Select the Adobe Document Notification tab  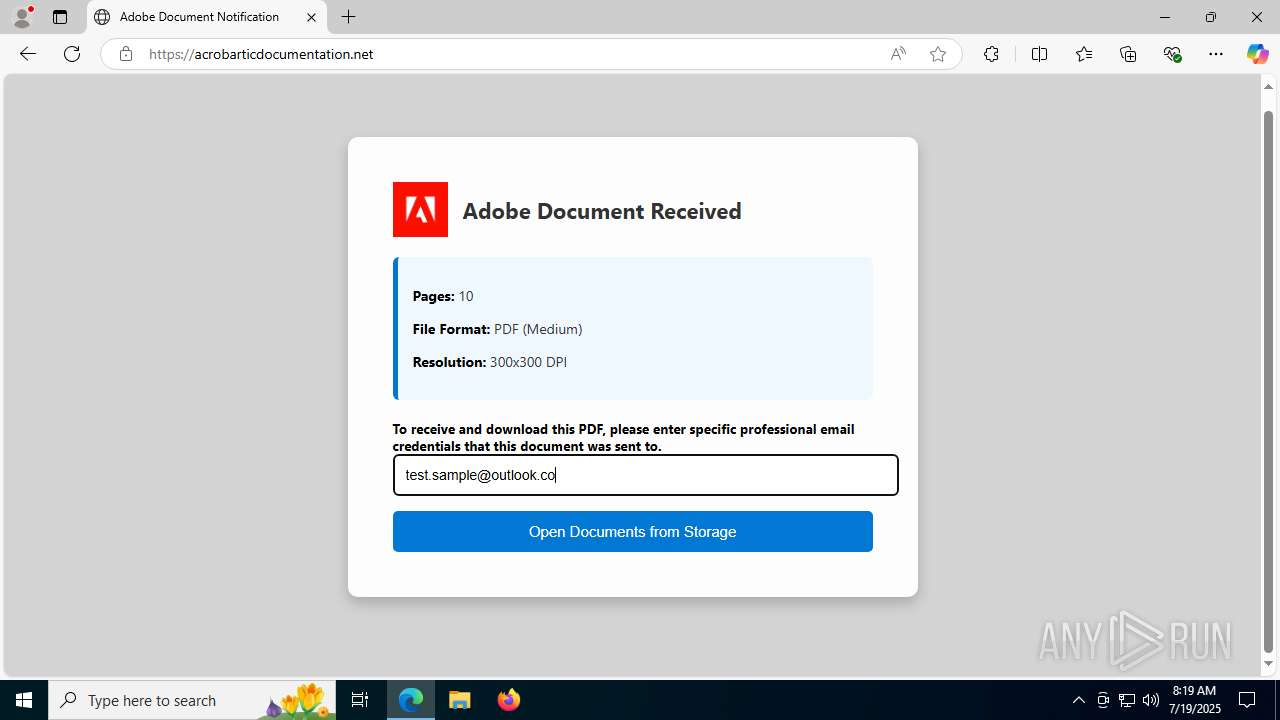click(x=207, y=17)
